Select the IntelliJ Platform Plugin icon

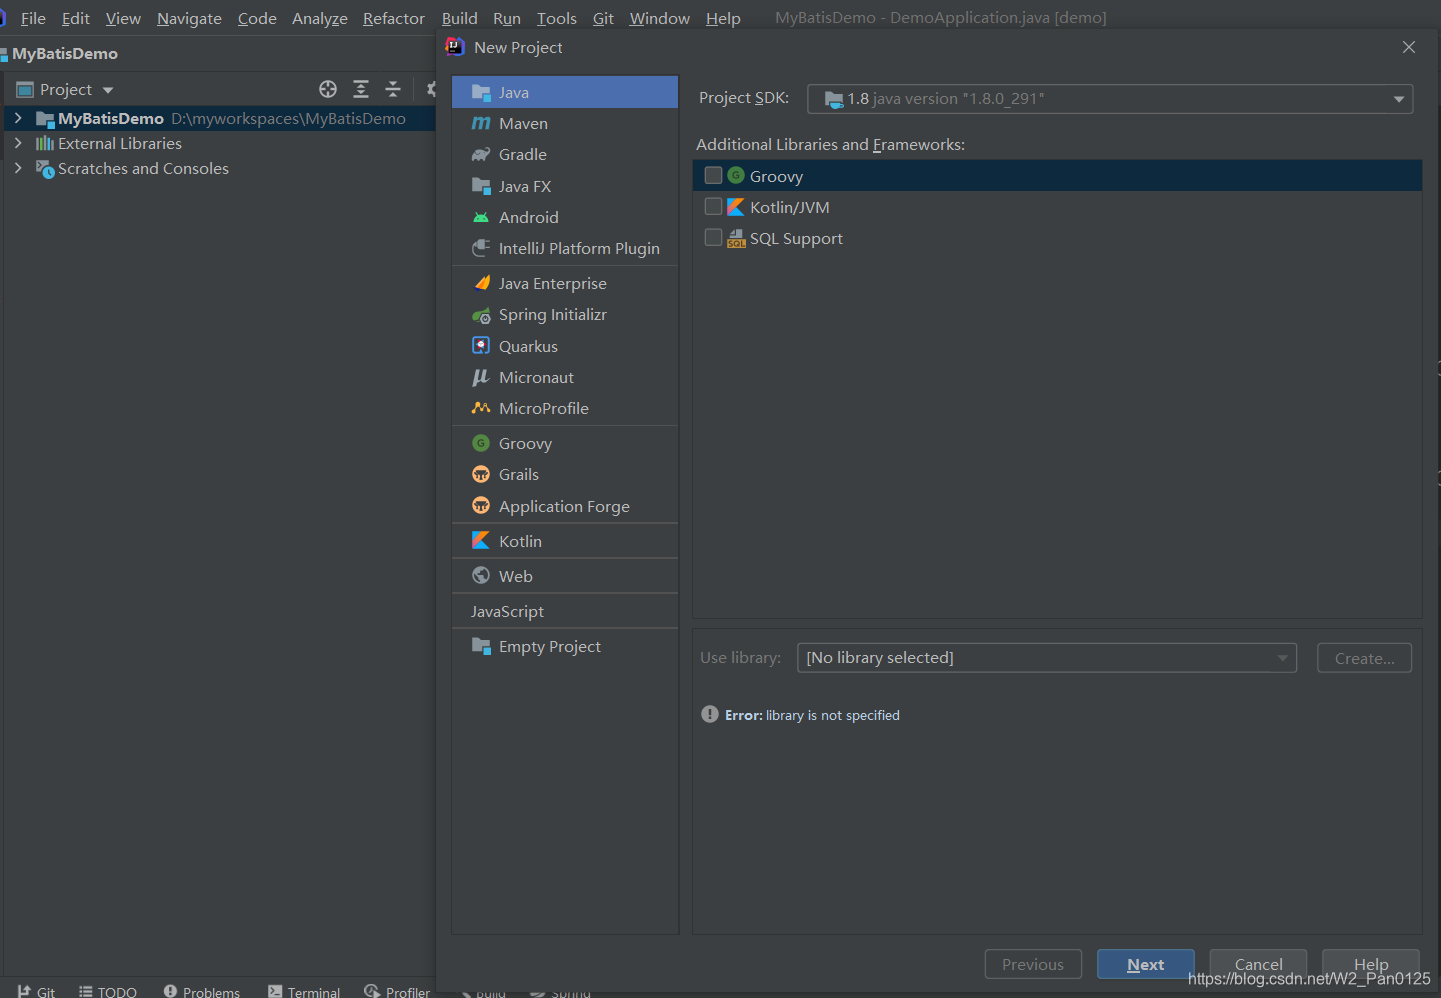point(481,248)
